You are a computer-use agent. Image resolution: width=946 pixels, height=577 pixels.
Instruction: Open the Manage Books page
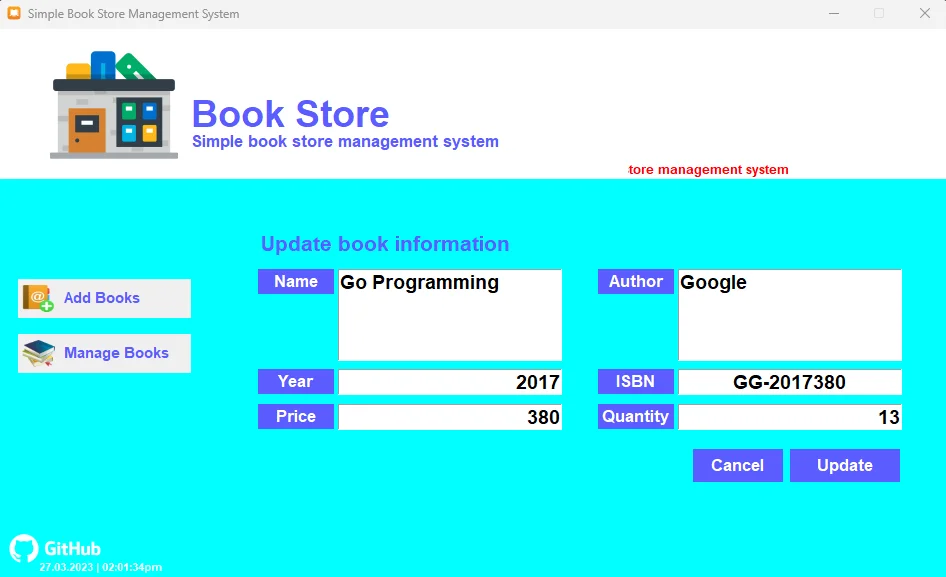coord(104,353)
